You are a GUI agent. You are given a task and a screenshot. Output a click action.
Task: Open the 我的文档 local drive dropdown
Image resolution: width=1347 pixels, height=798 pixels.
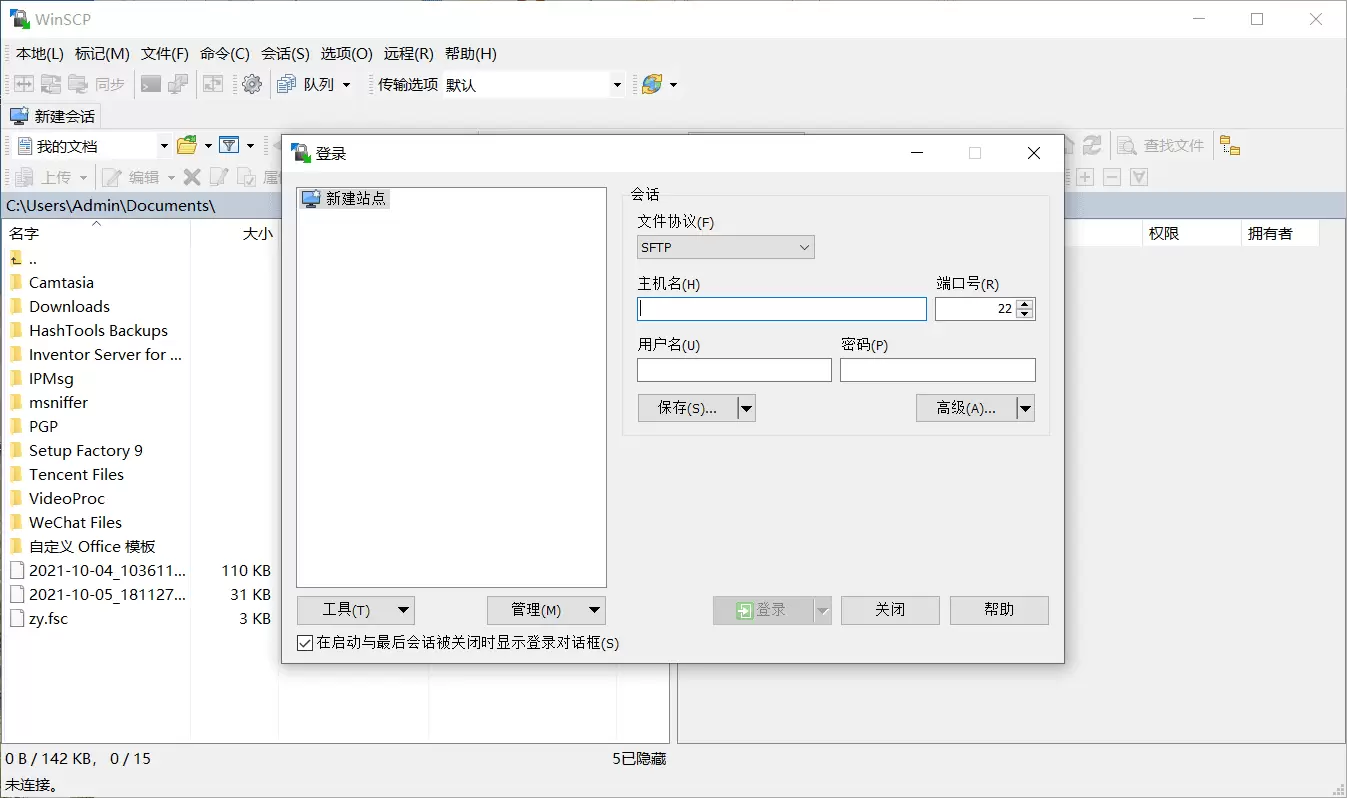(165, 146)
